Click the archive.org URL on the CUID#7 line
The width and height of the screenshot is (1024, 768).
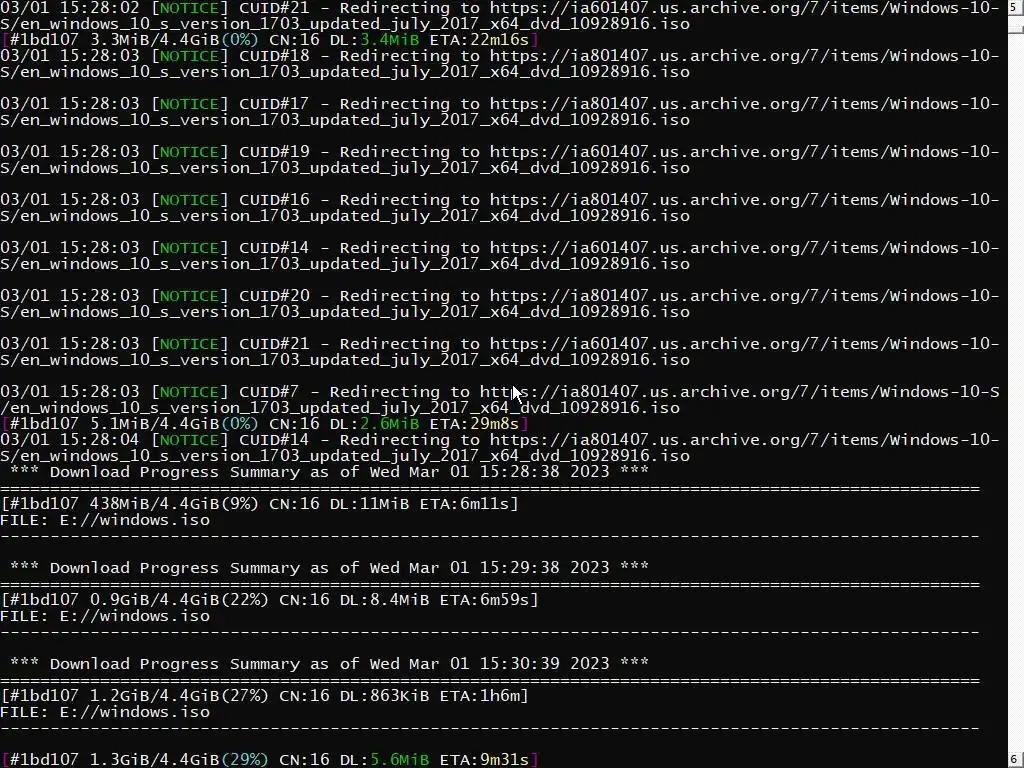point(740,392)
